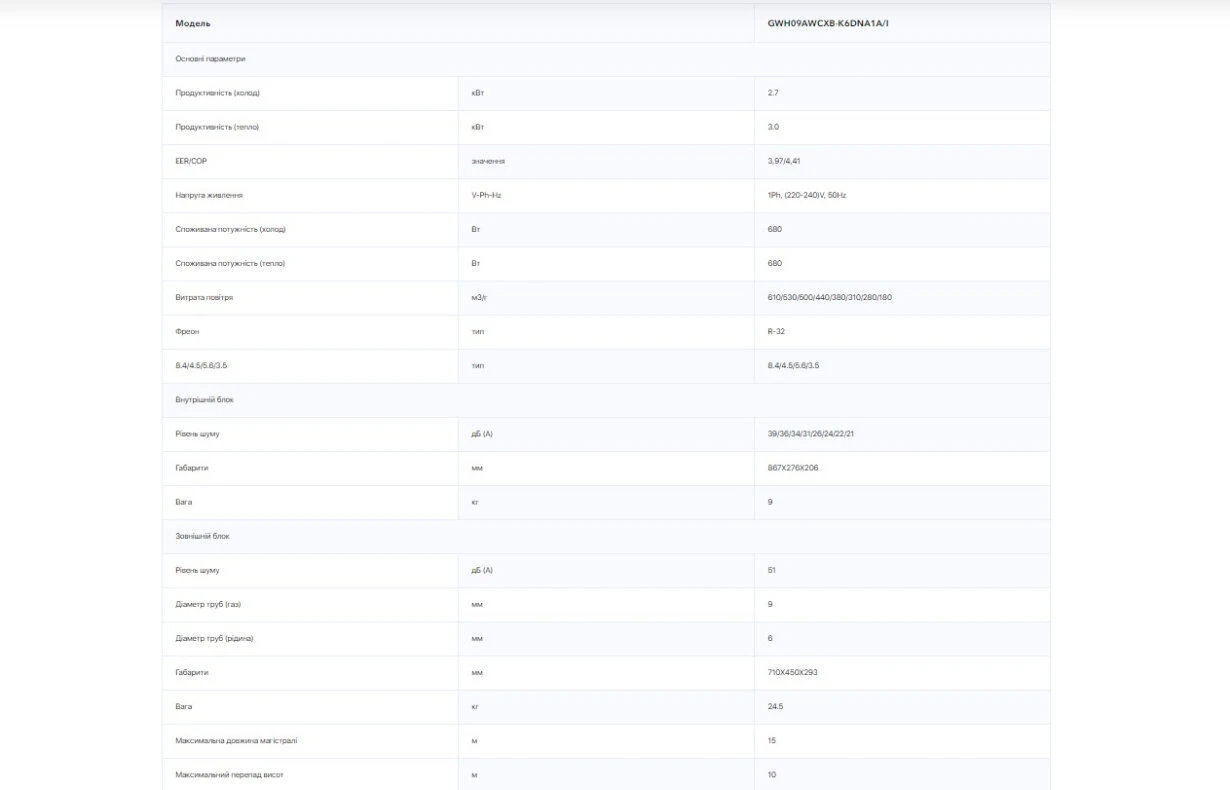Click "кг" unit in the 24.5 row
Screen dimensions: 1230x790
[475, 706]
